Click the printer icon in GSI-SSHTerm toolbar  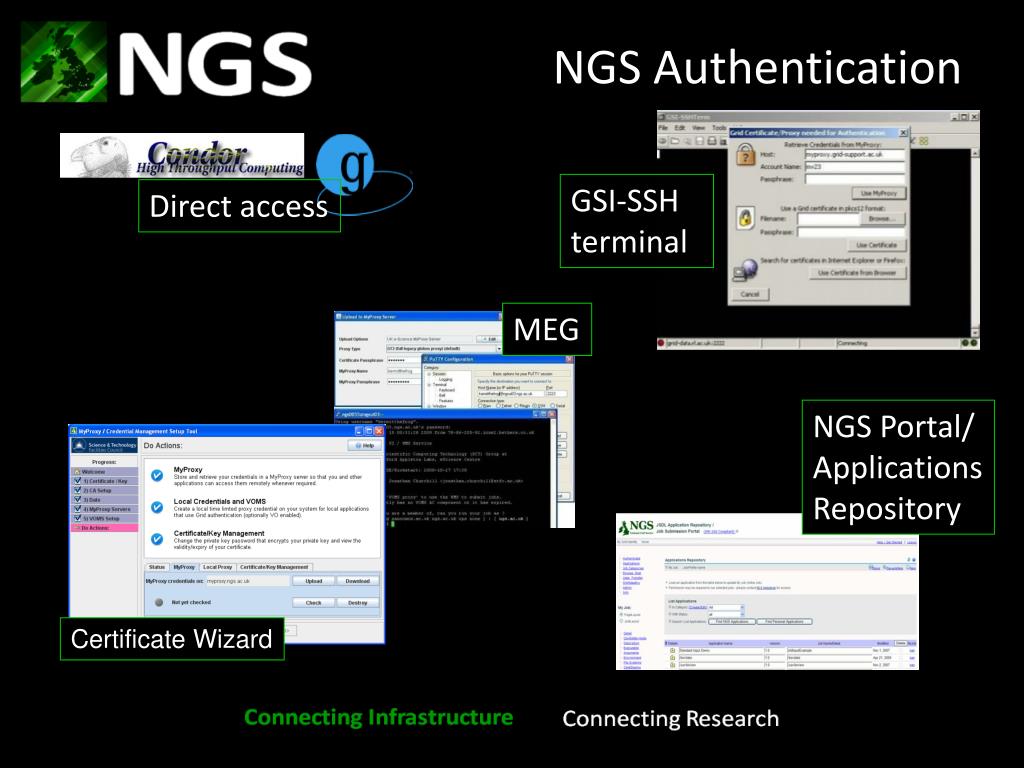click(712, 141)
